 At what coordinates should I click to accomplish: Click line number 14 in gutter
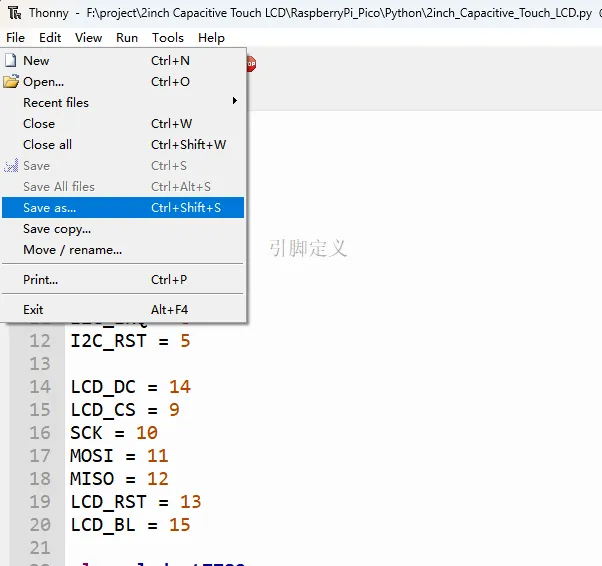point(40,387)
